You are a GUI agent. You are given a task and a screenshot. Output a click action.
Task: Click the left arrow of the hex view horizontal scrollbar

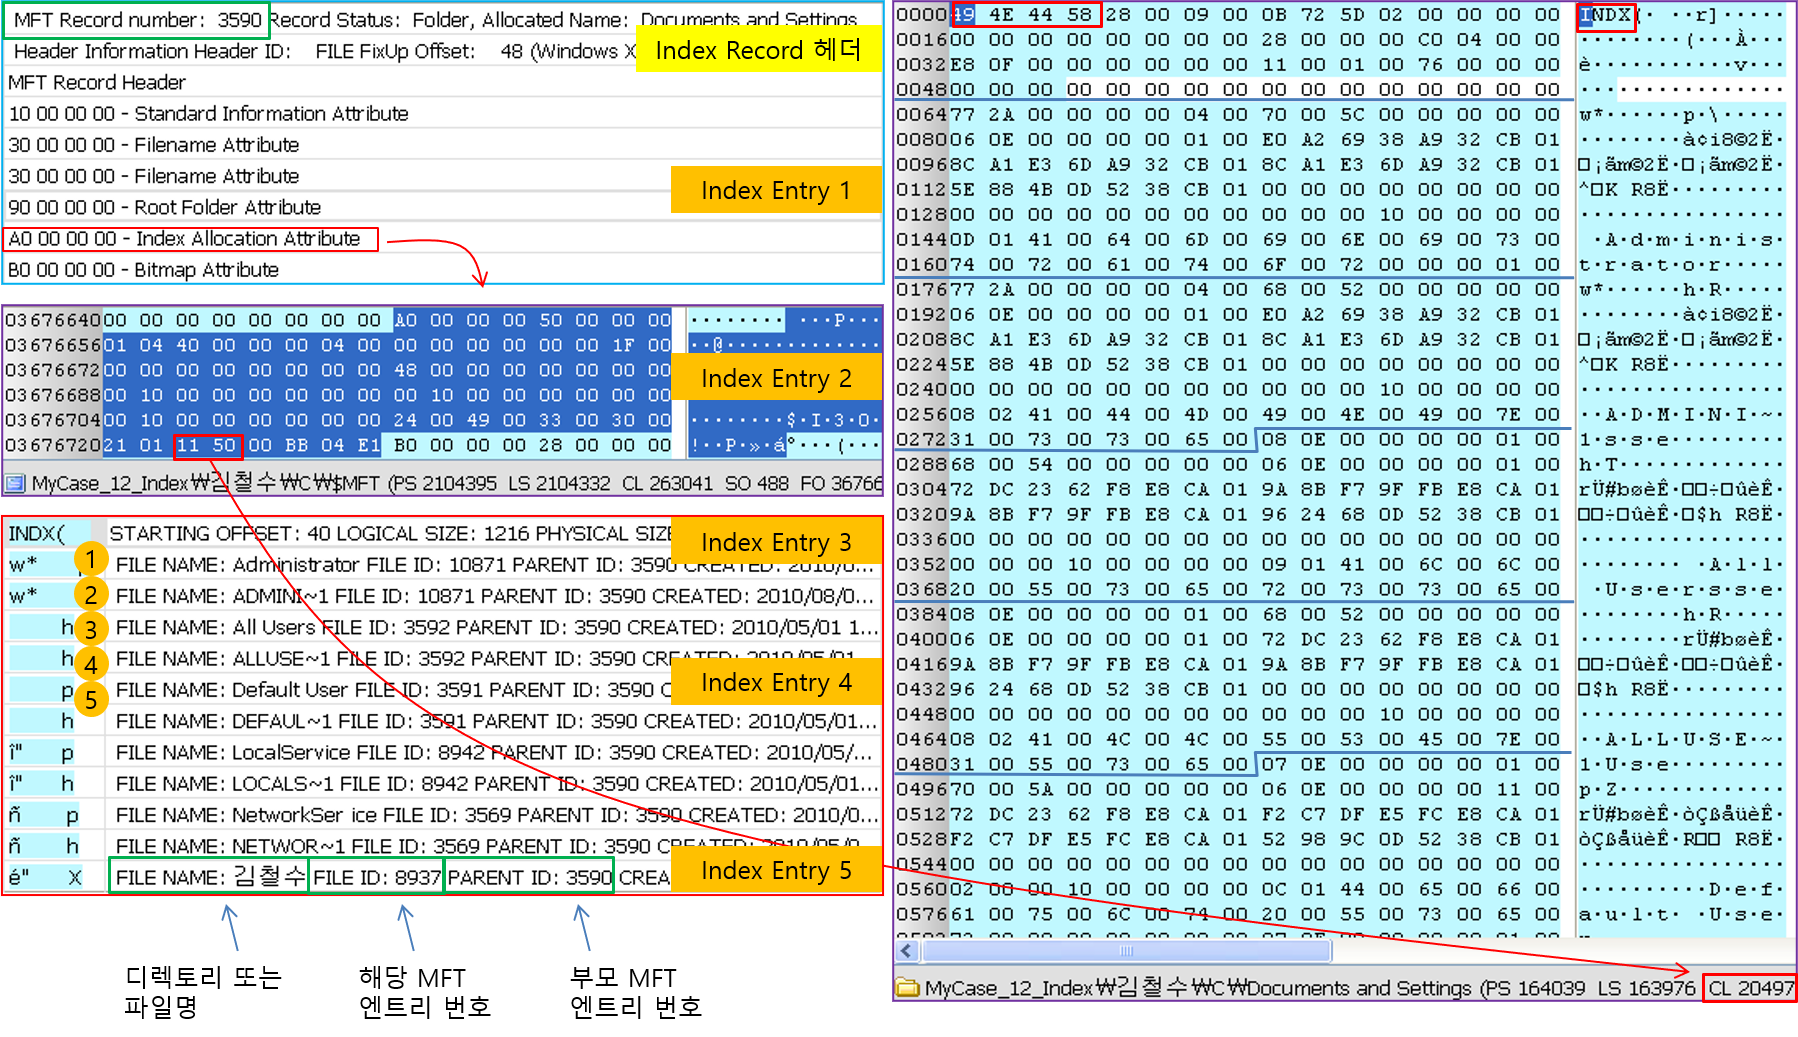pos(907,950)
